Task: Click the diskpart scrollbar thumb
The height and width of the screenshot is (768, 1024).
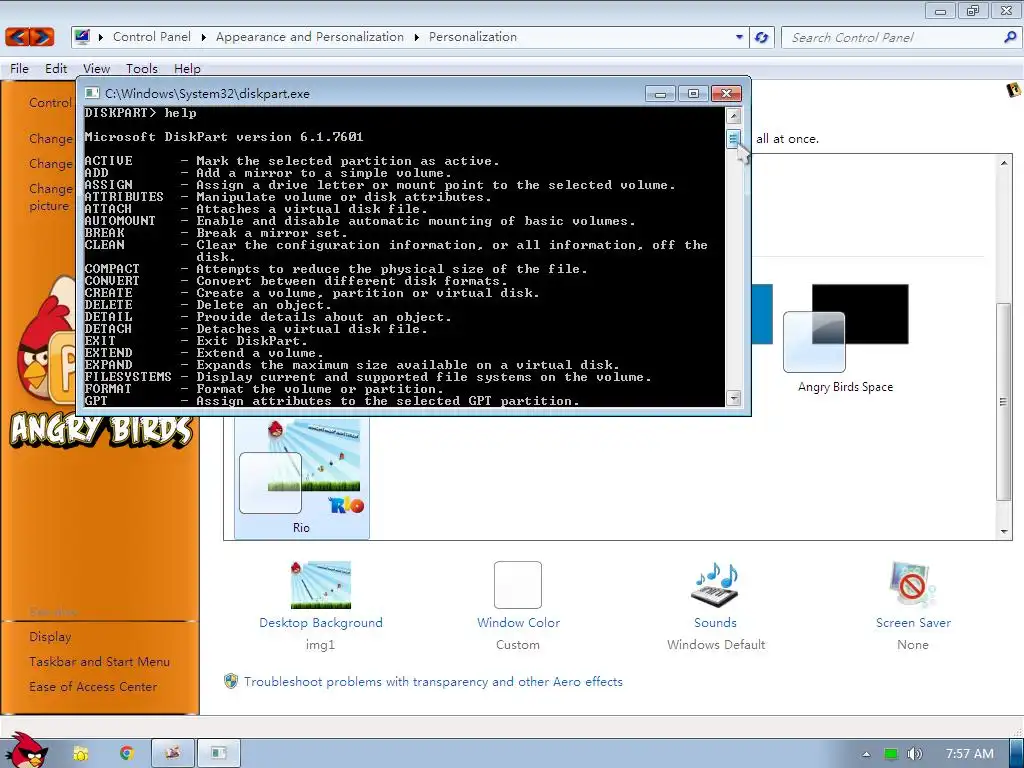Action: [733, 138]
